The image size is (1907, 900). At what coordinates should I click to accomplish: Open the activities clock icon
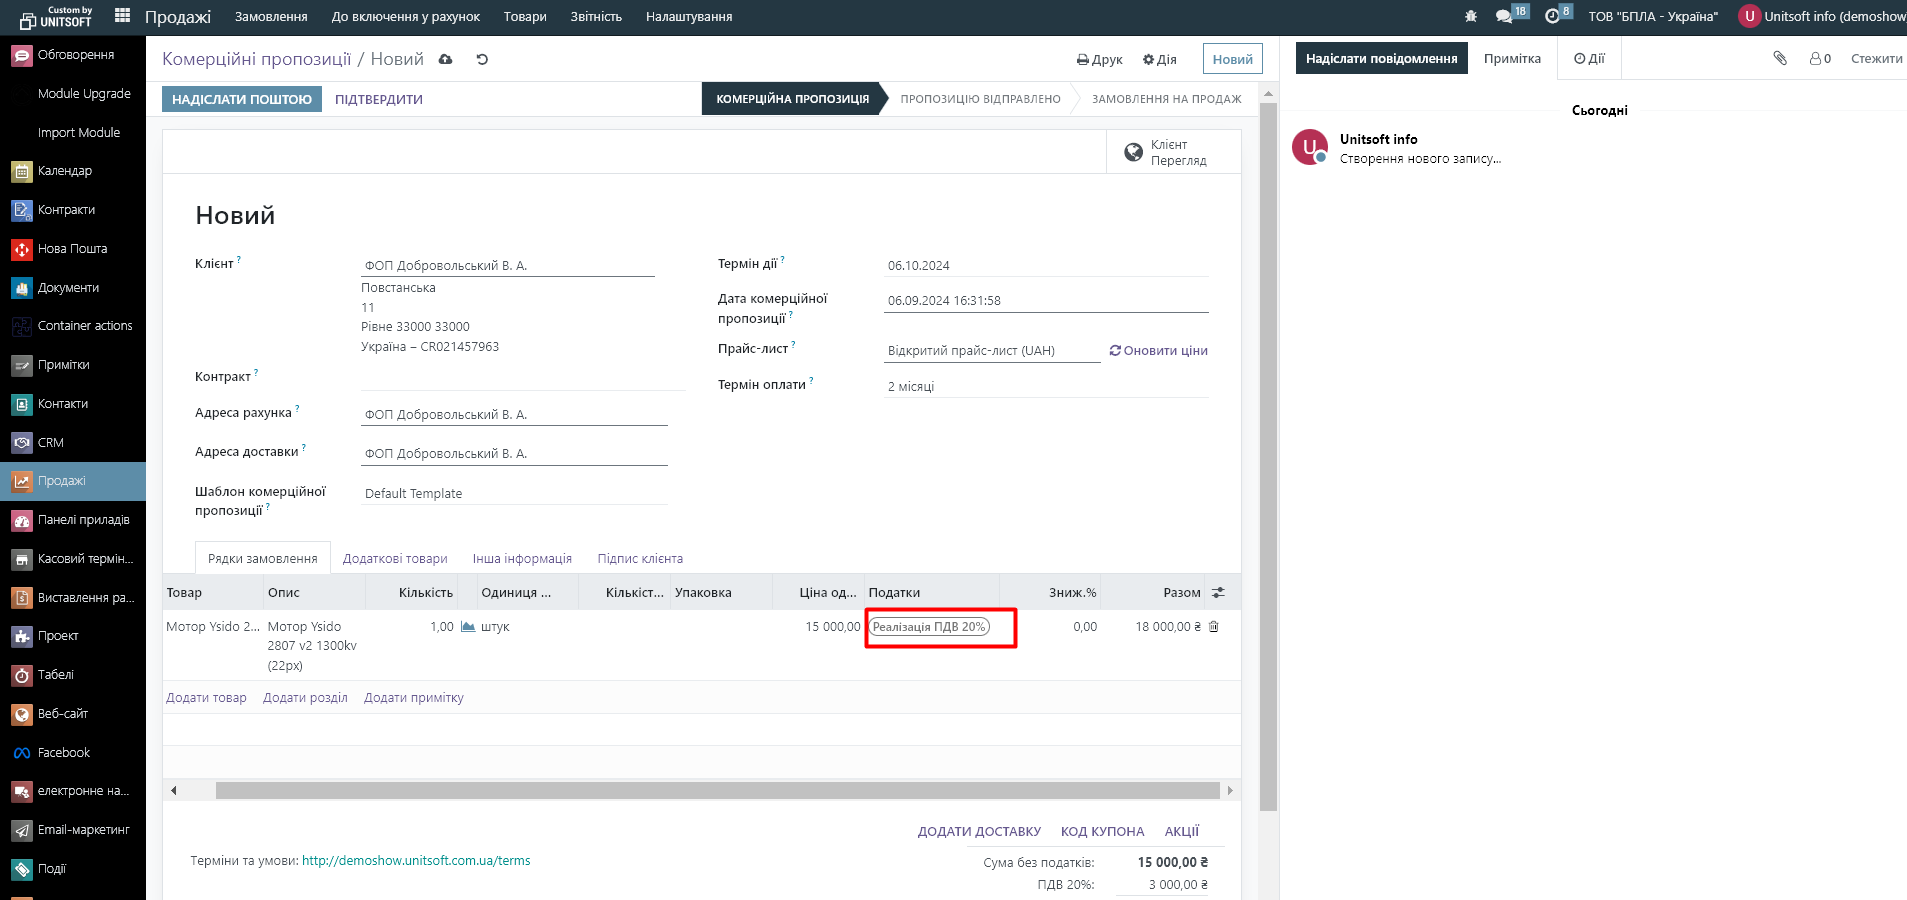(1552, 16)
